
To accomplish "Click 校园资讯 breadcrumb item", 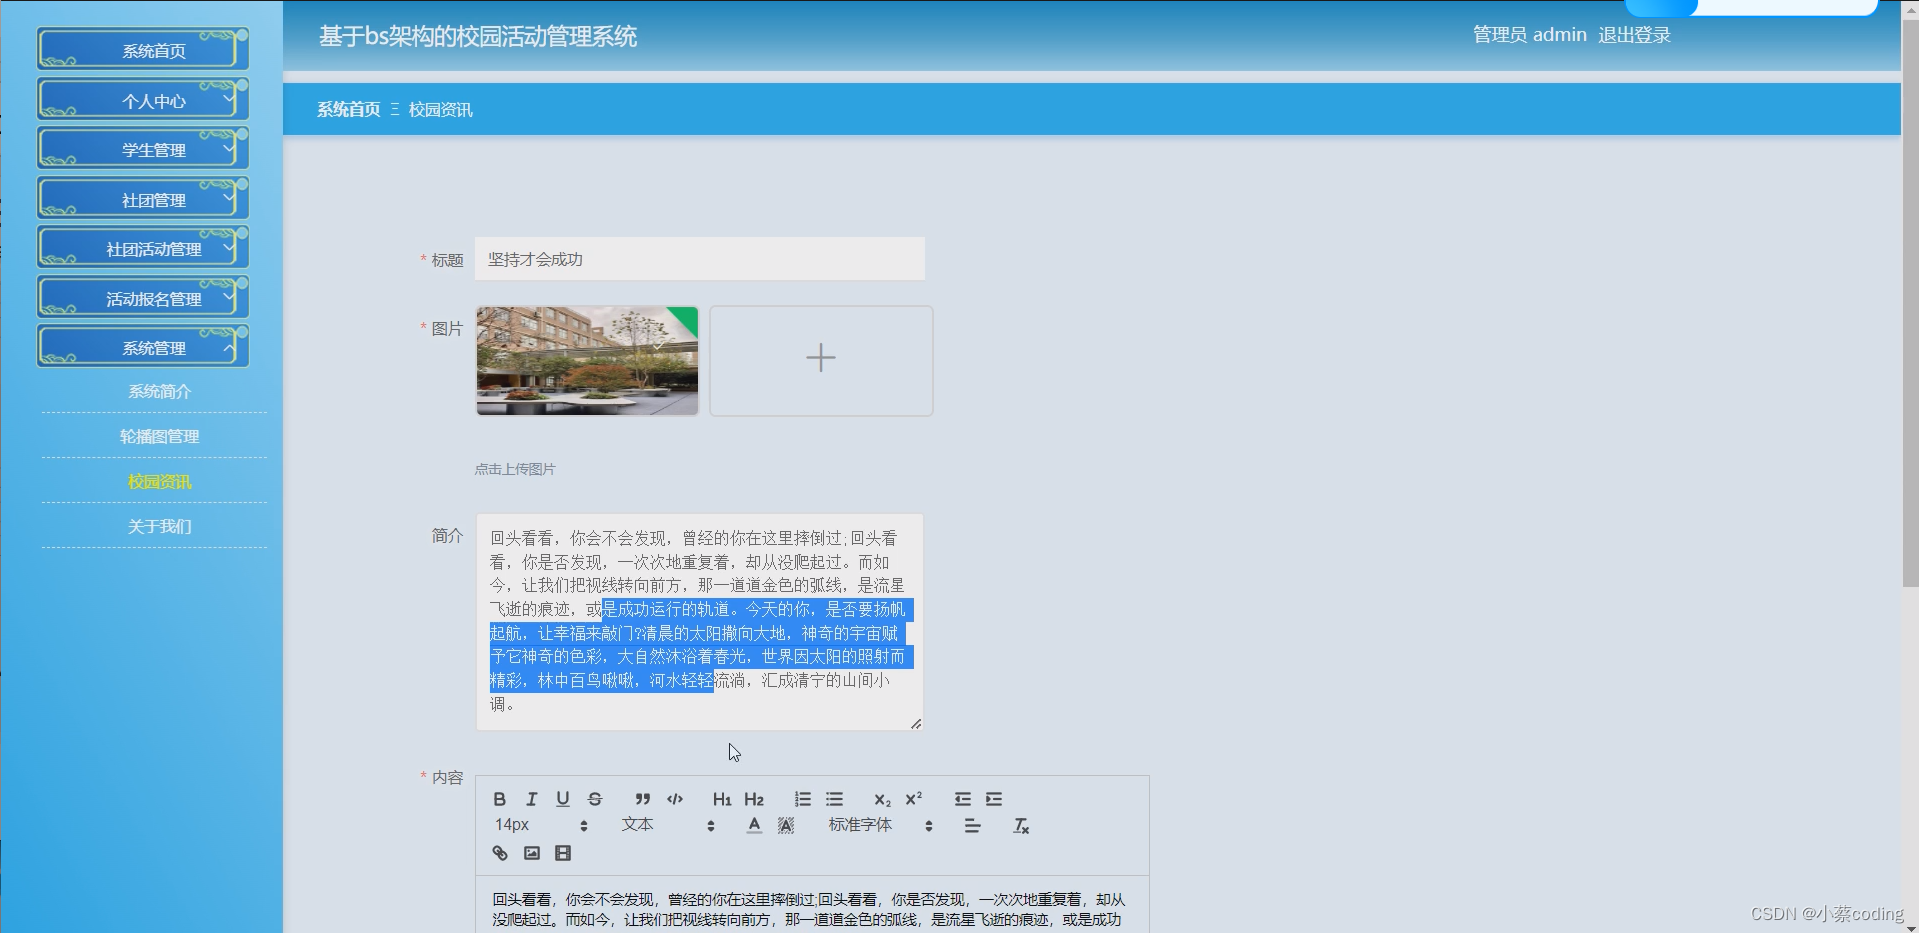I will (x=441, y=109).
